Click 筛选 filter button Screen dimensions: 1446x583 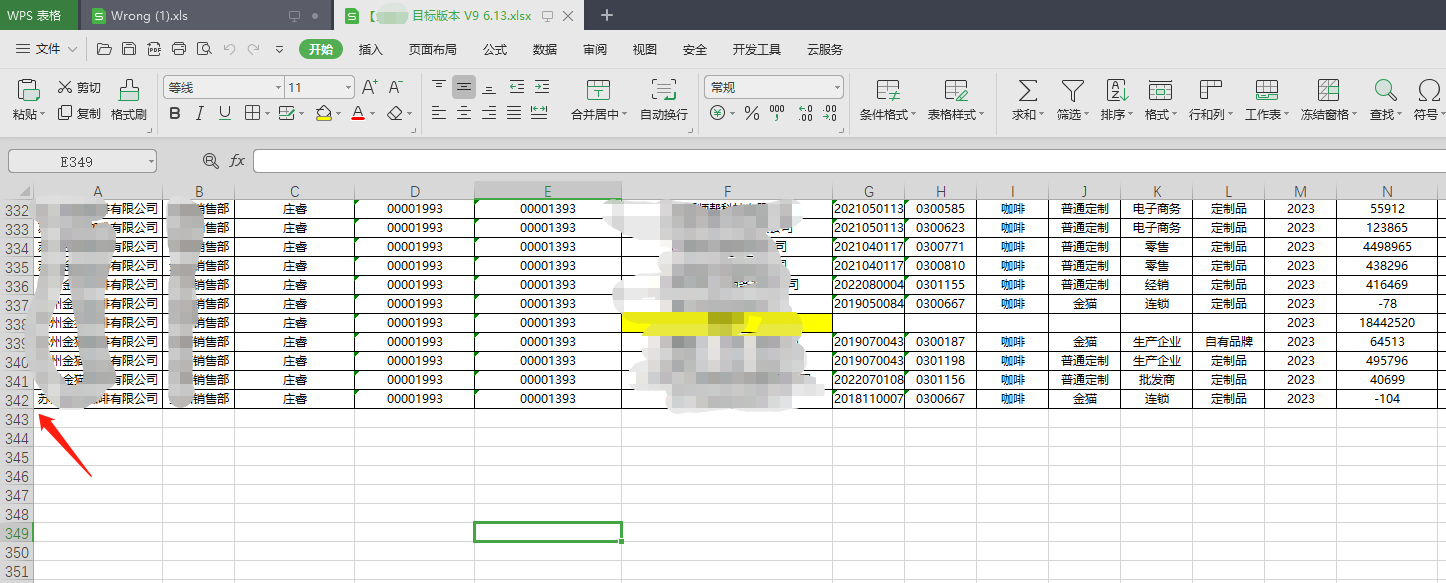1072,101
